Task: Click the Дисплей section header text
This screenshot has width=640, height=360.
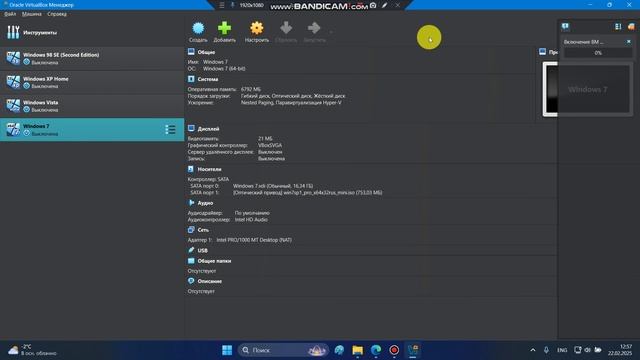Action: point(208,129)
